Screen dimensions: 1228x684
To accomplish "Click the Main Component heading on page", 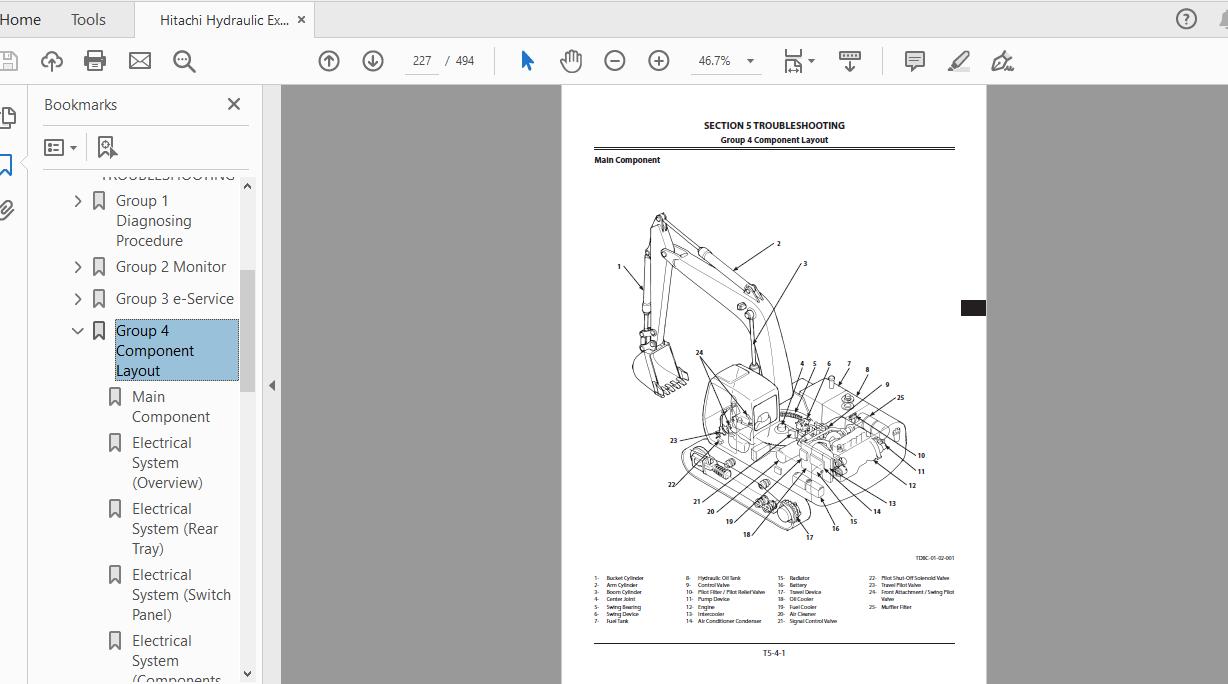I will click(627, 160).
